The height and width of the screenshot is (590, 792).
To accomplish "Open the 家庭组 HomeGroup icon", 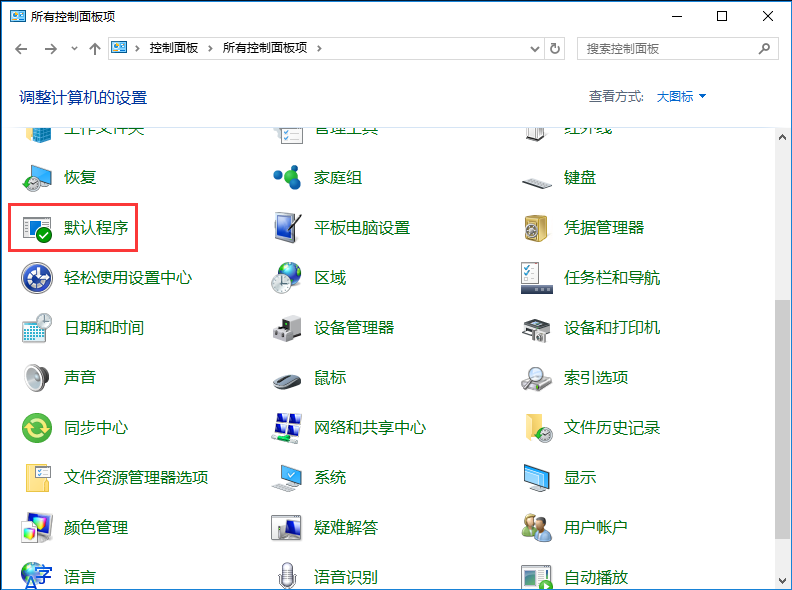I will coord(287,177).
